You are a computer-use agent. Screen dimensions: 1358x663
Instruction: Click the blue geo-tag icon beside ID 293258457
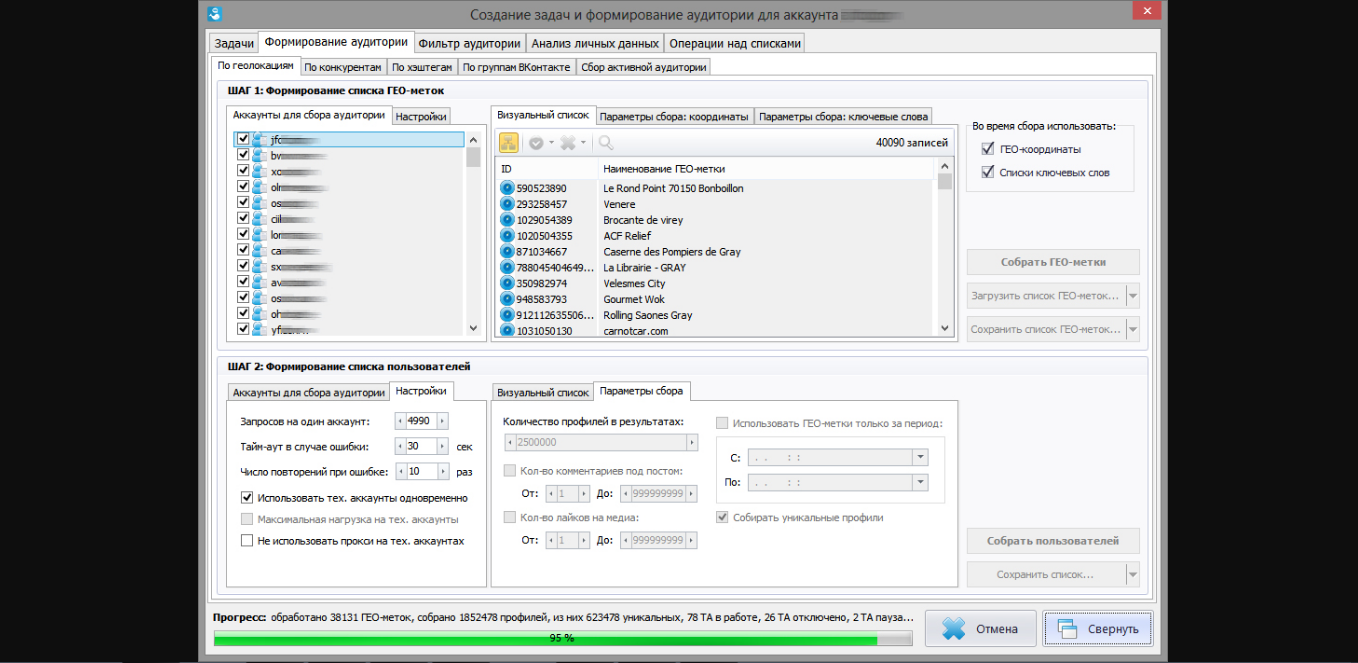click(506, 204)
